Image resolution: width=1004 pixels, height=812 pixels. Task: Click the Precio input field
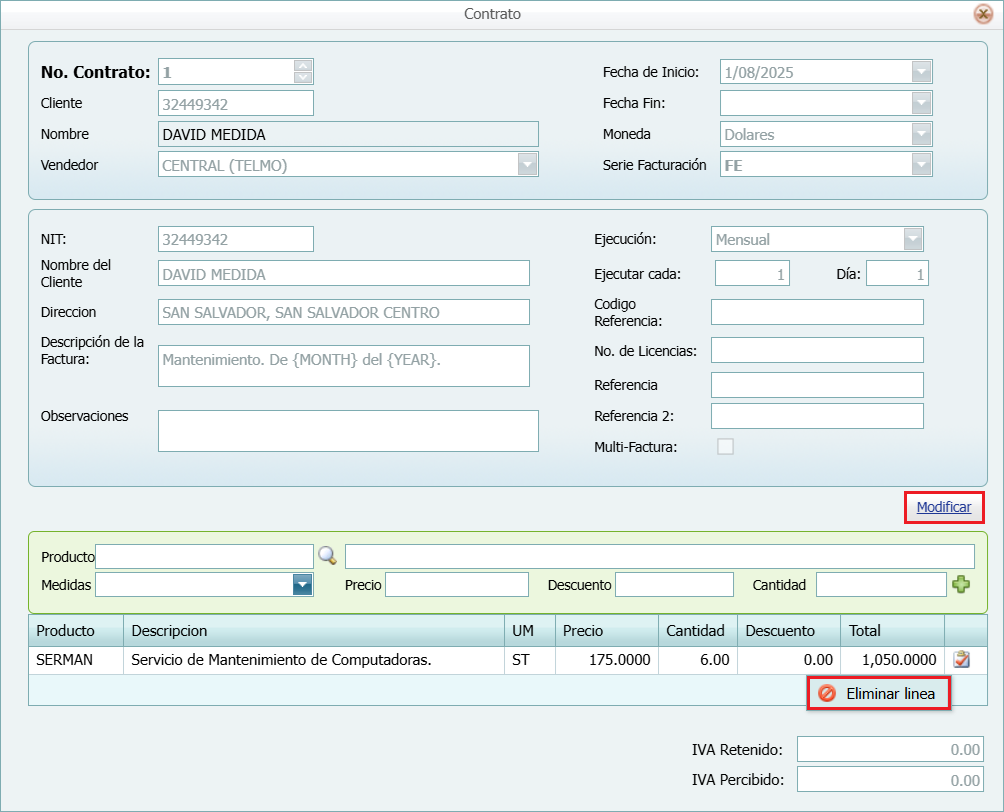pyautogui.click(x=456, y=585)
